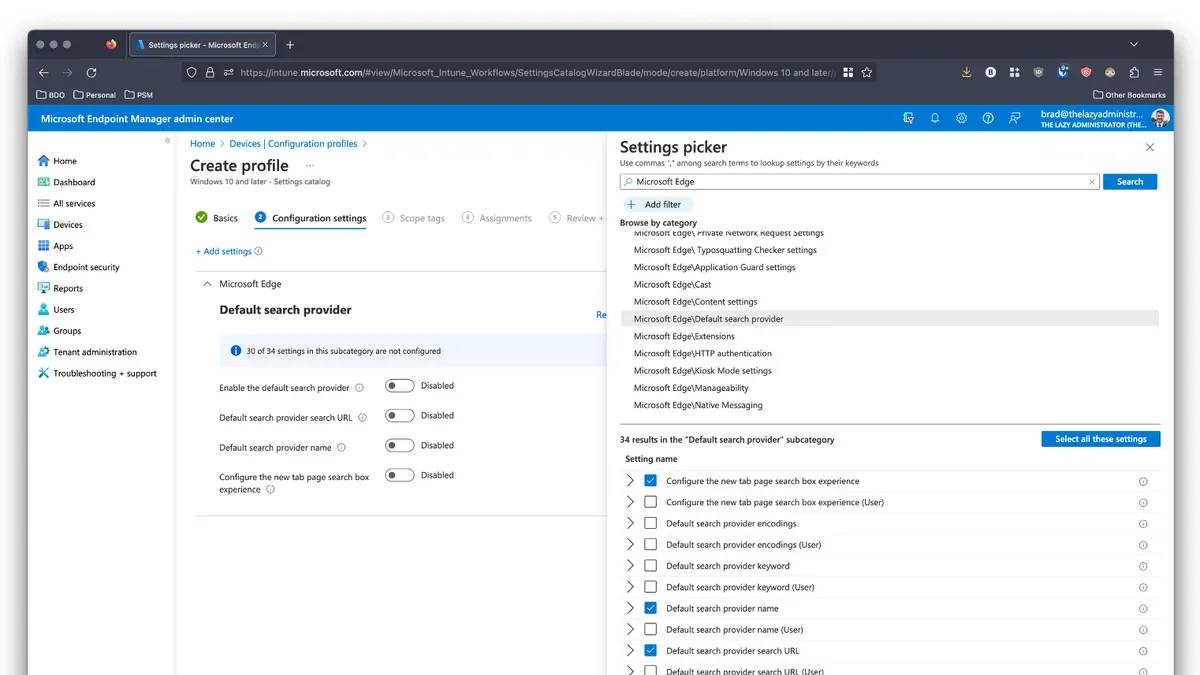The width and height of the screenshot is (1200, 675).
Task: Open Home in the admin center sidebar
Action: point(57,161)
